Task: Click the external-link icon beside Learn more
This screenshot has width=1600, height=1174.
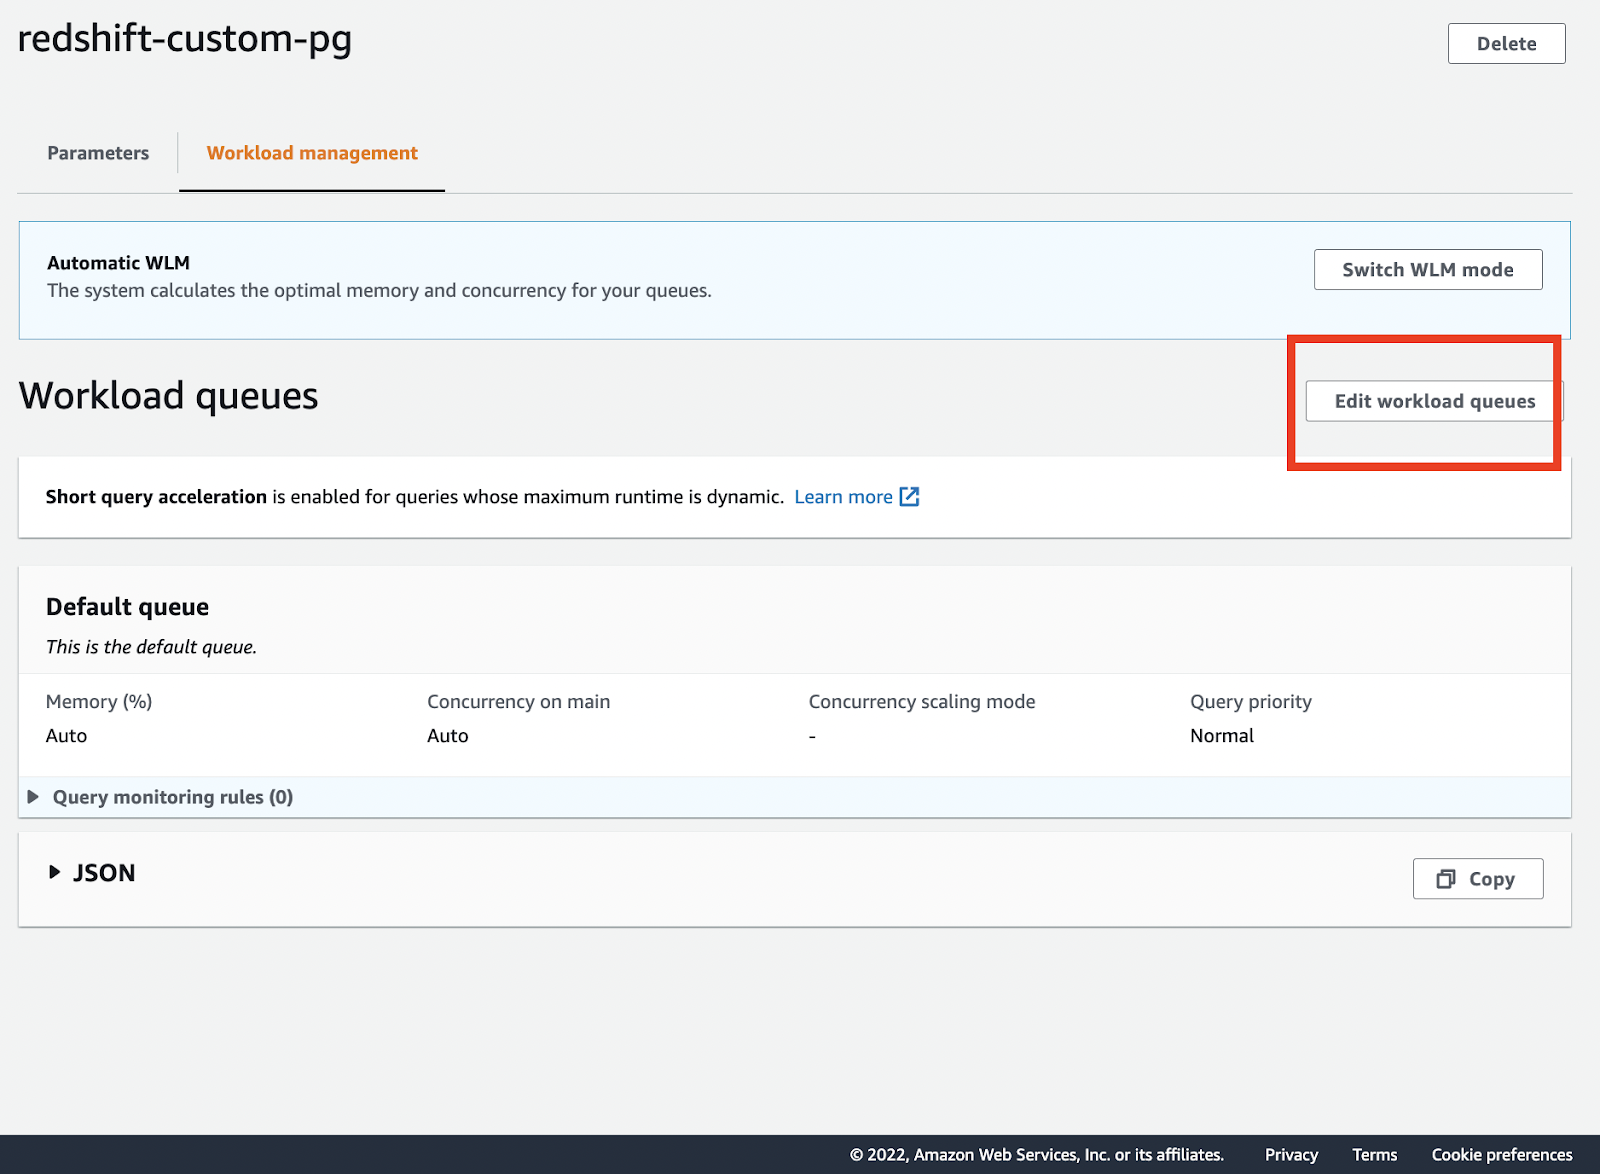Action: (909, 496)
